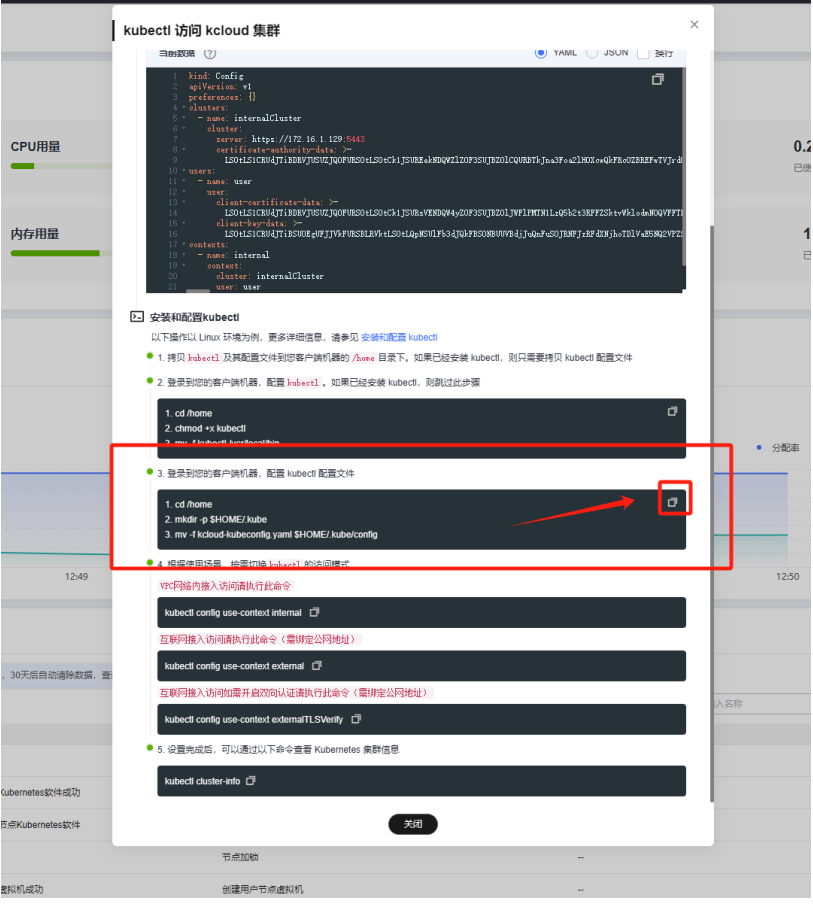Click the server https://172.16.1.129:5443 line
The width and height of the screenshot is (813, 904).
291,140
